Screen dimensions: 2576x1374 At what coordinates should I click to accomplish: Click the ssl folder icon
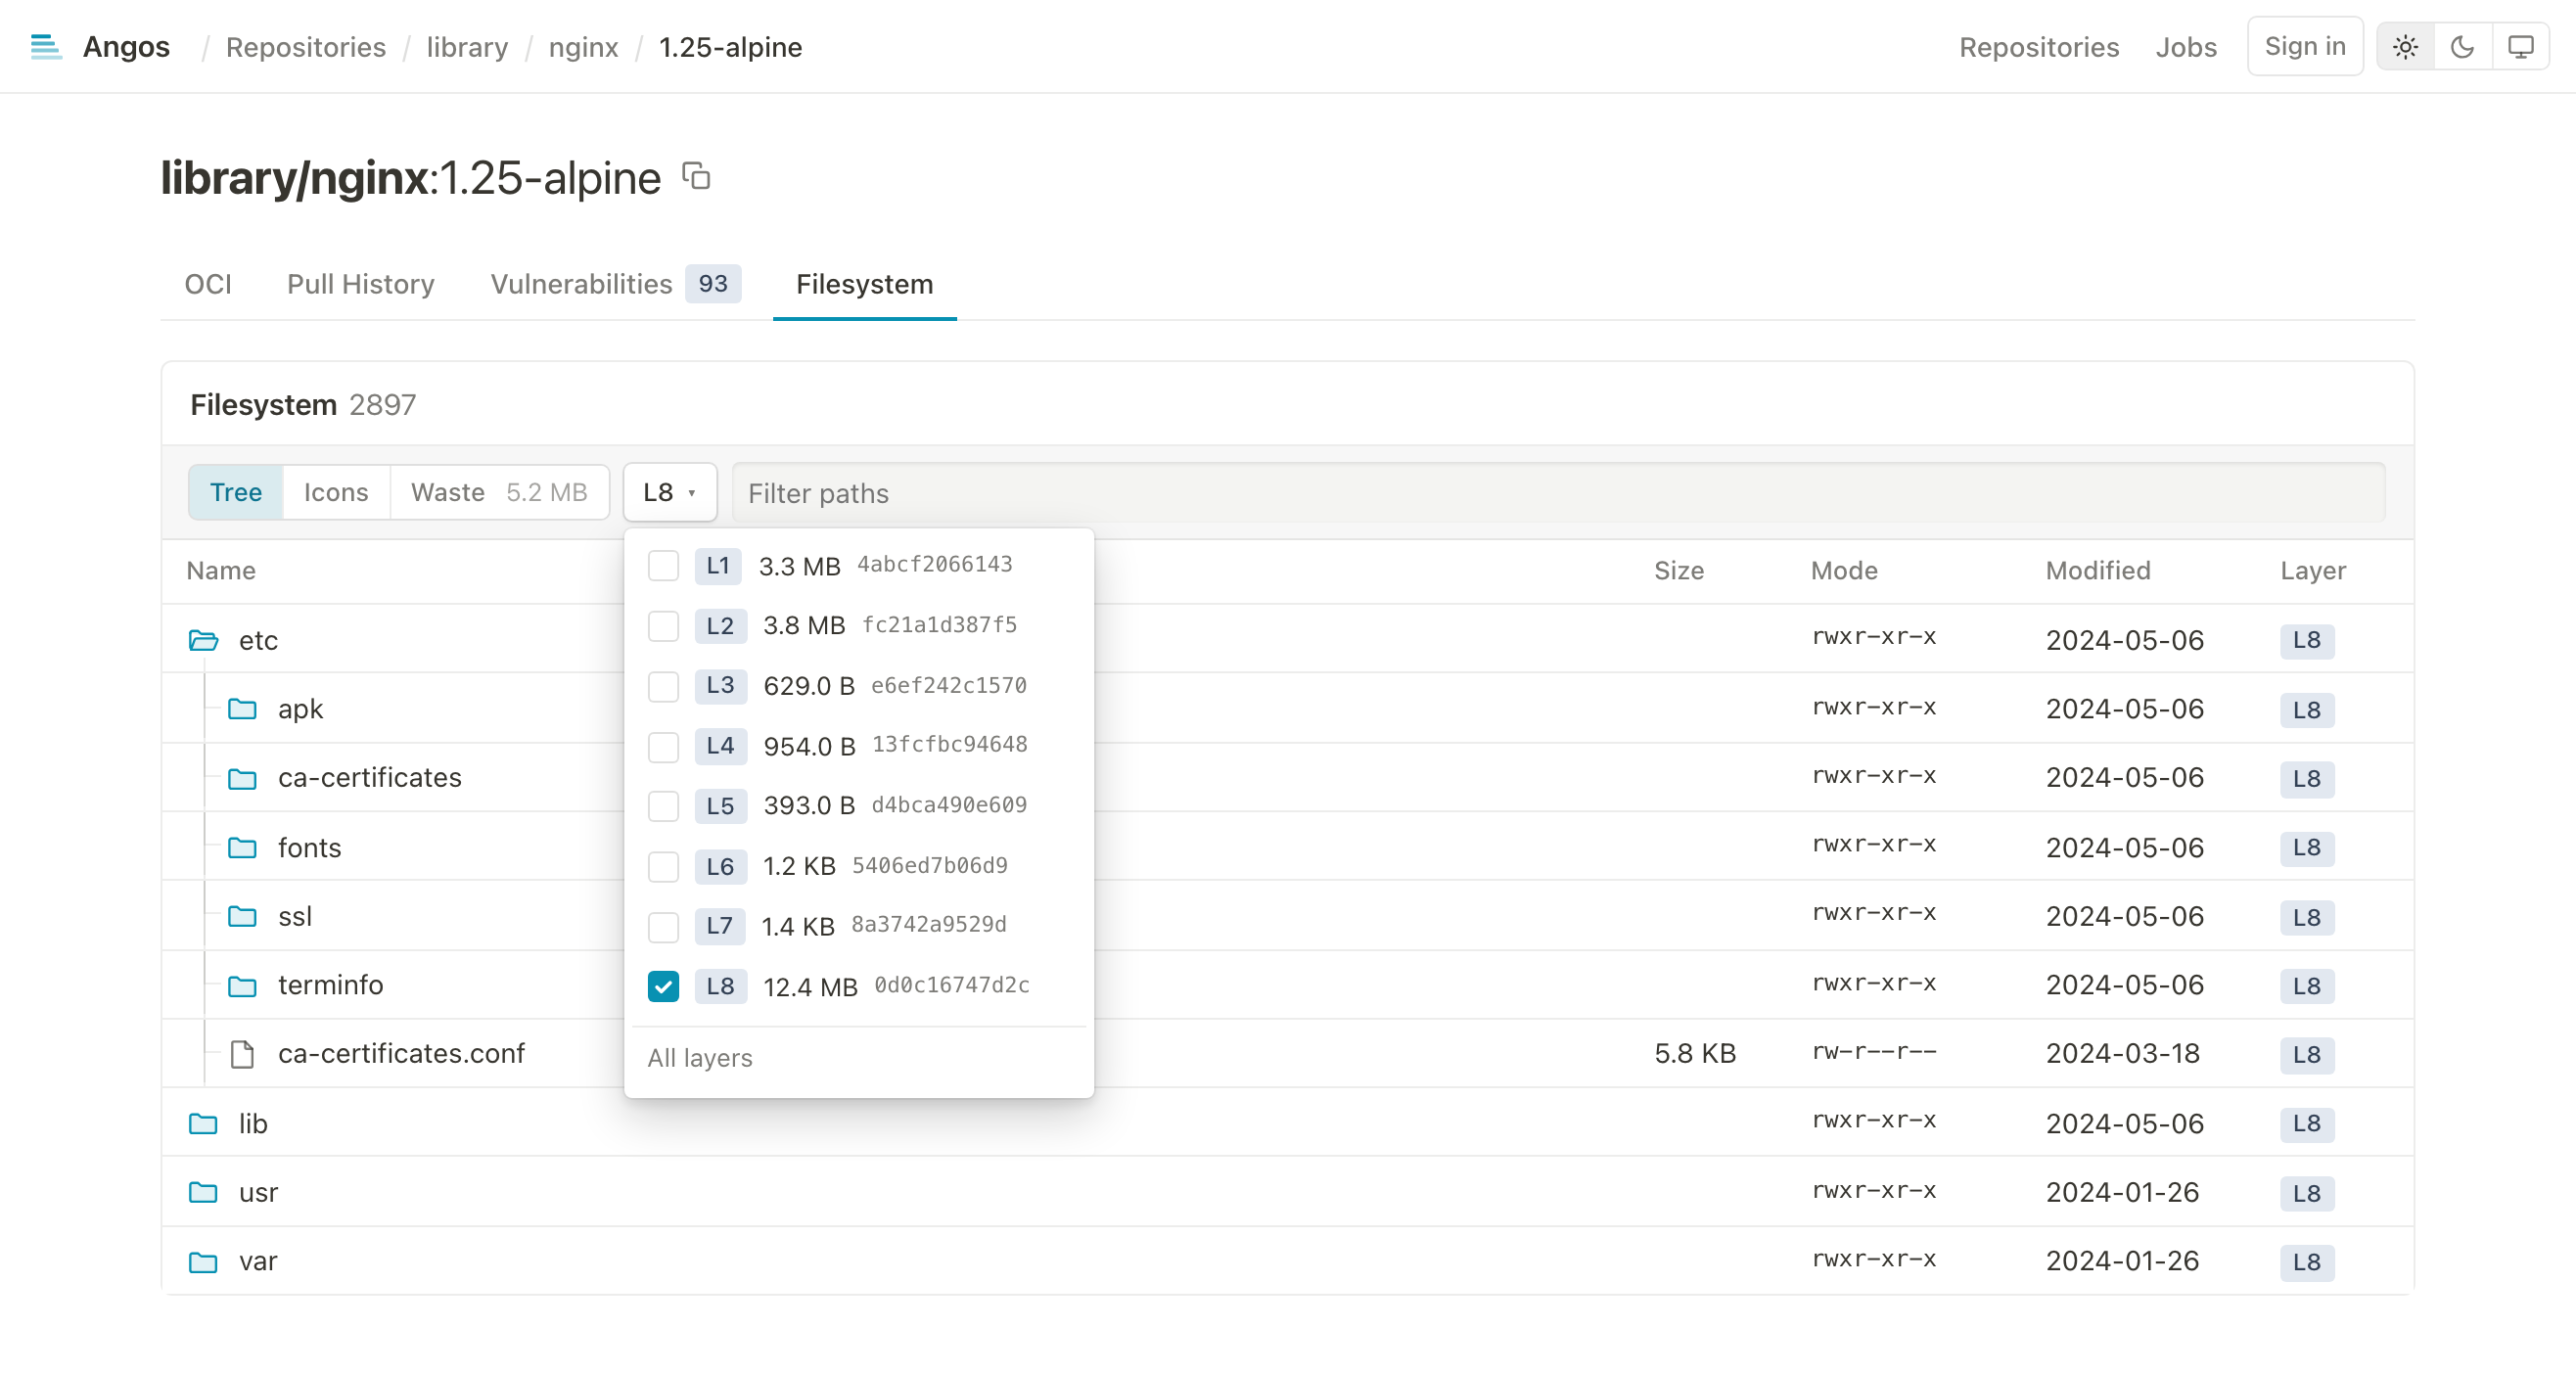coord(242,916)
